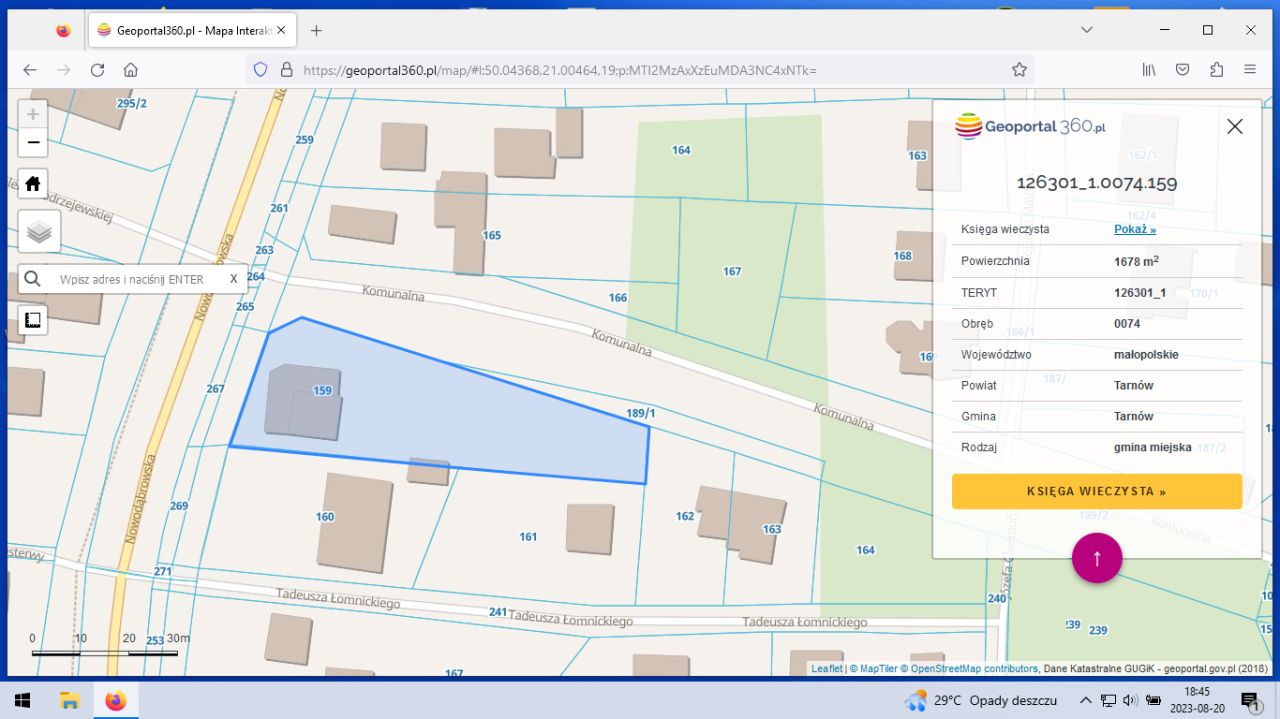The image size is (1280, 719).
Task: Reload the current page
Action: (97, 70)
